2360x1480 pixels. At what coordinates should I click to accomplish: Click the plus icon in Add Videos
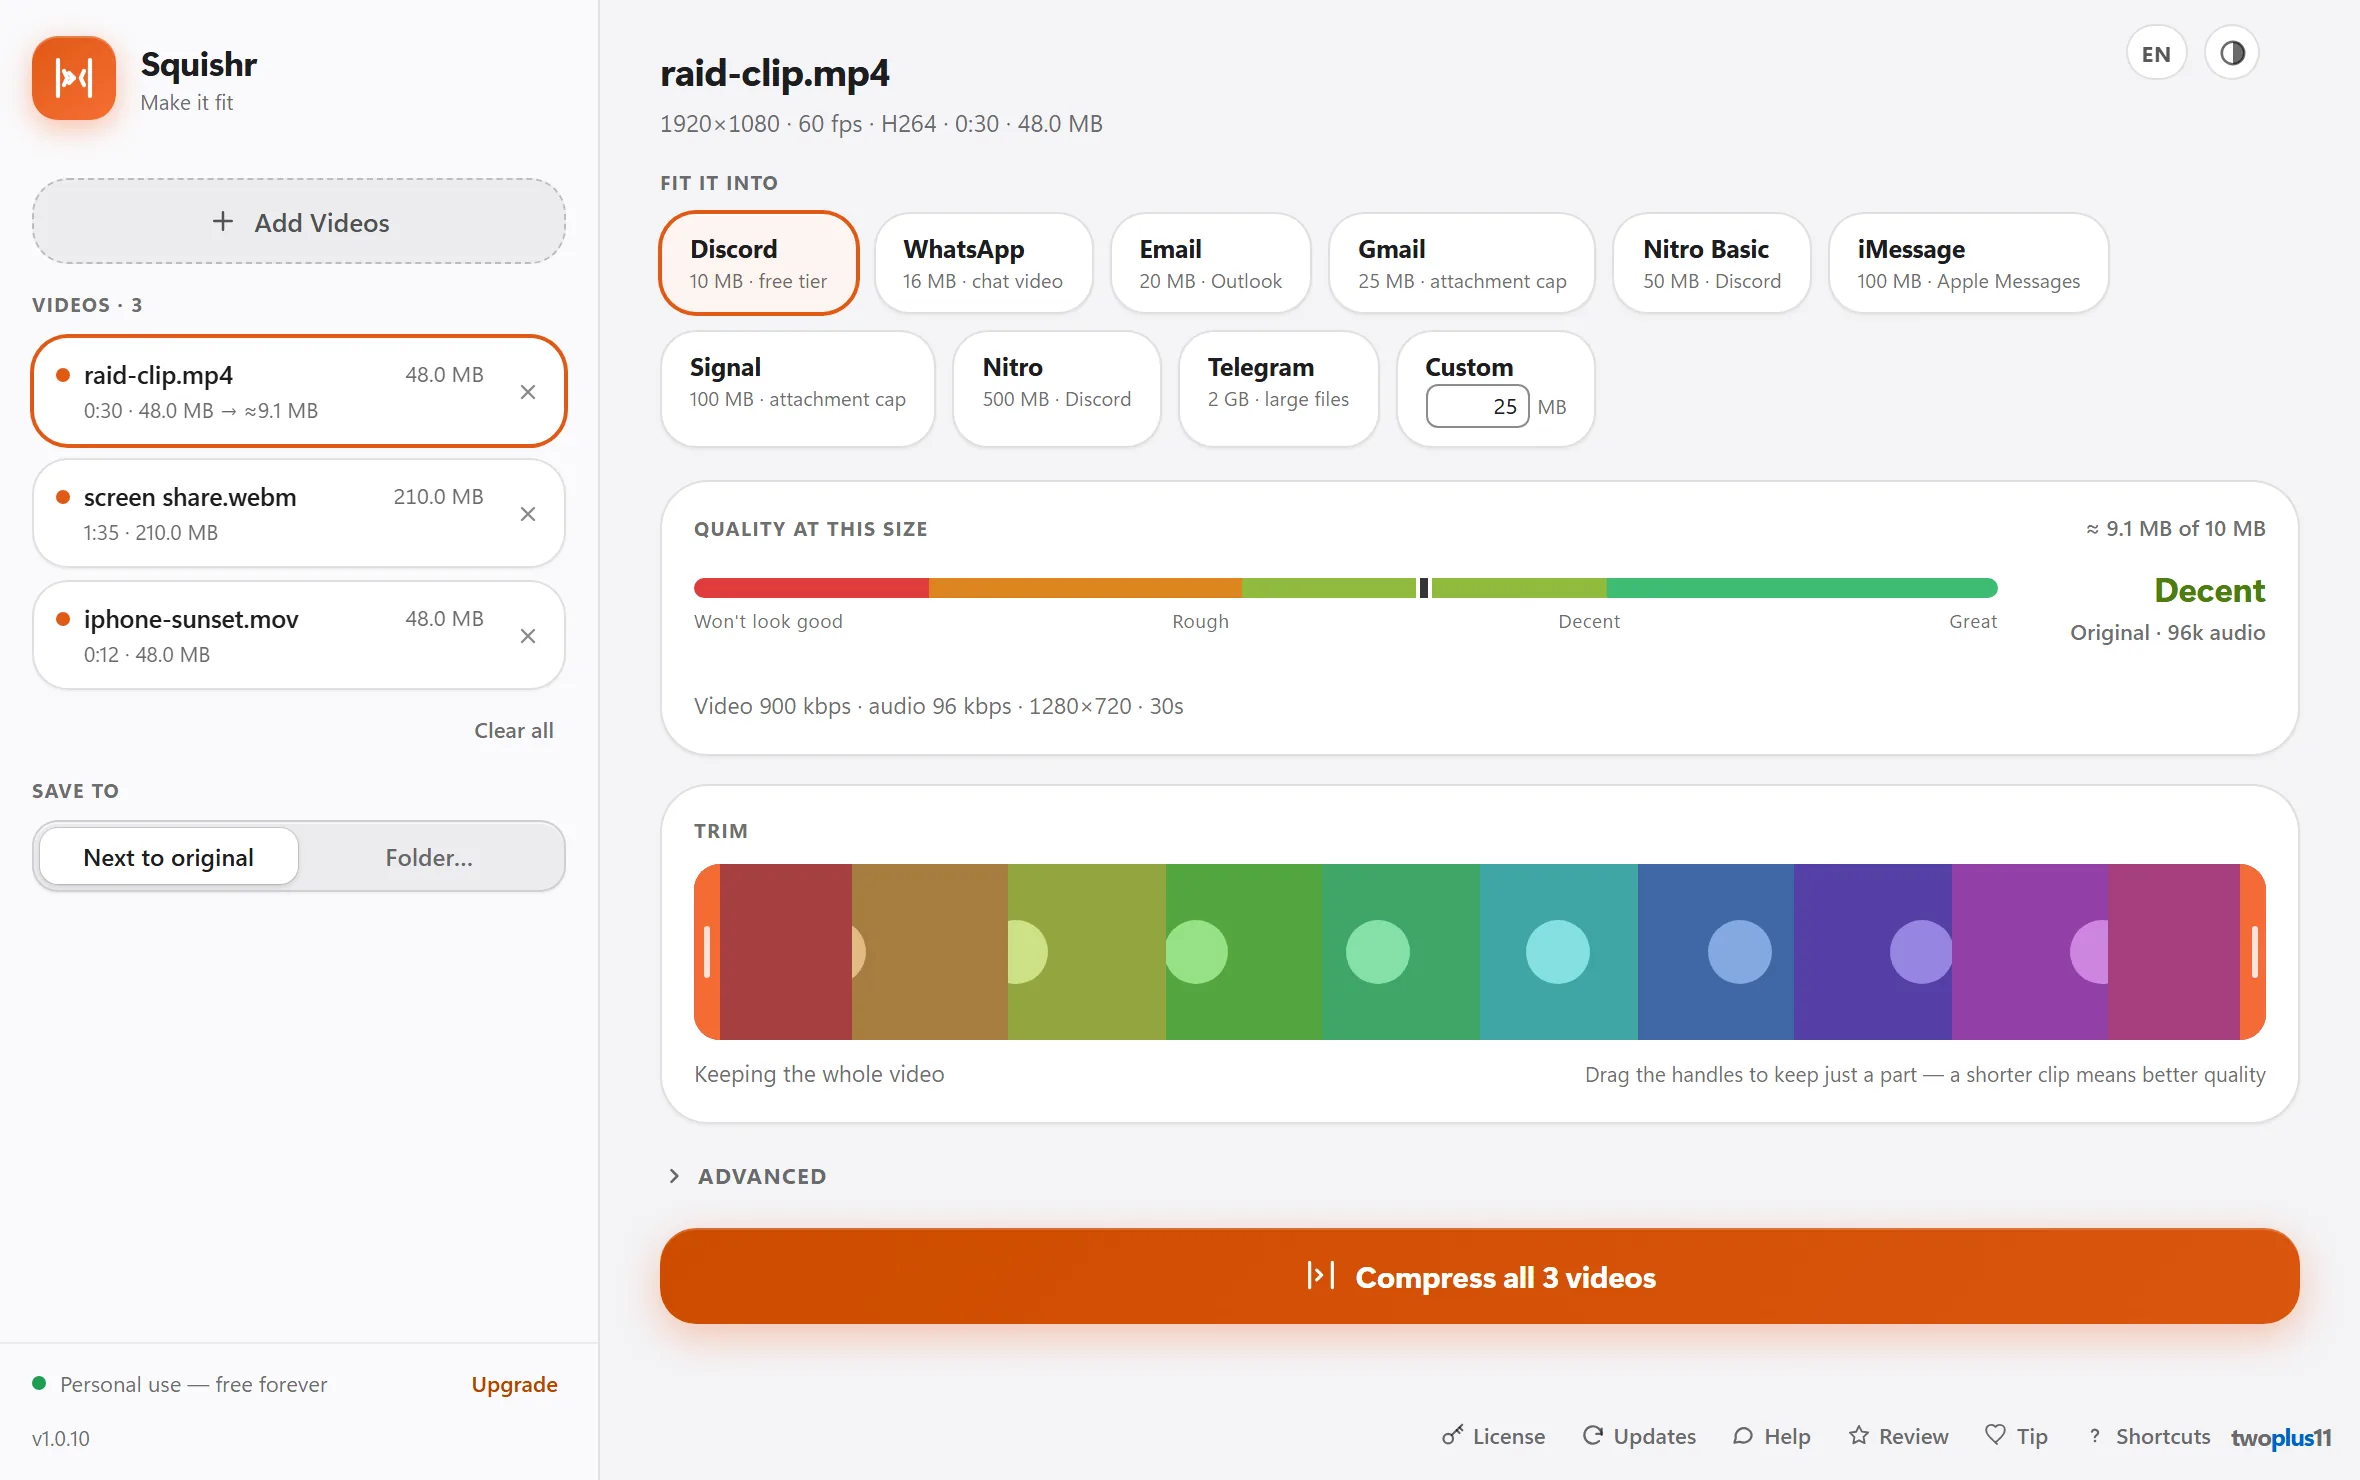[x=223, y=221]
